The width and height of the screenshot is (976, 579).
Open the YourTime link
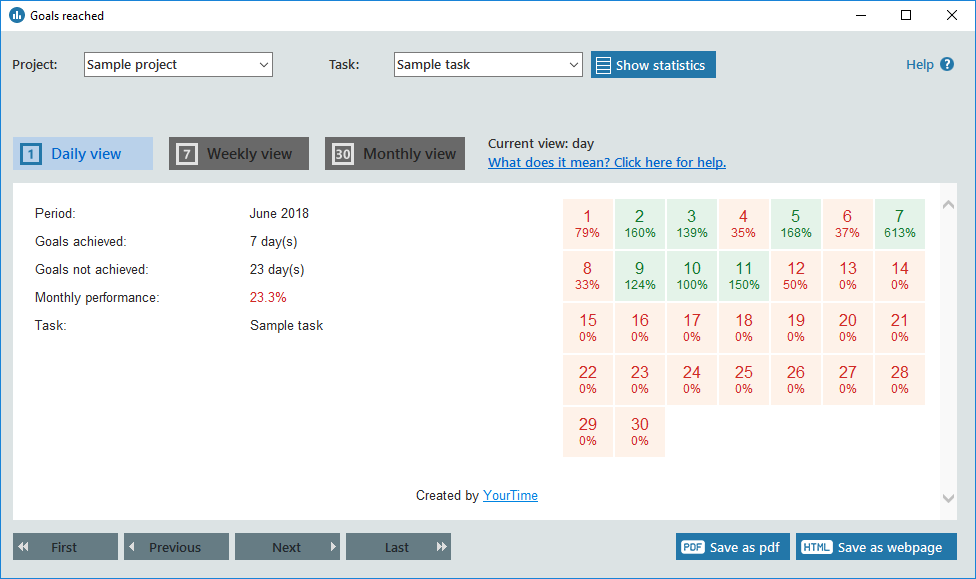(x=510, y=496)
